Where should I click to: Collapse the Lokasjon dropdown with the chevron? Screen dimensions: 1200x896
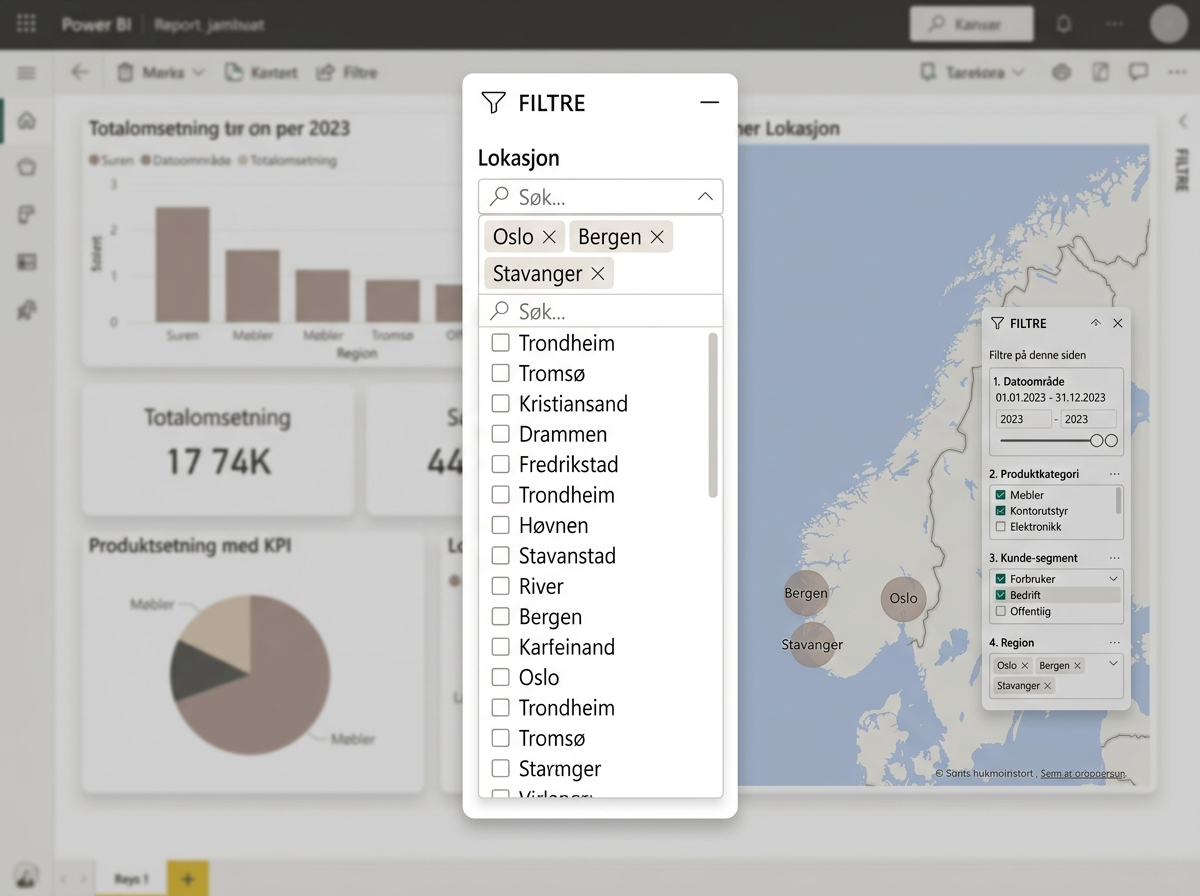pyautogui.click(x=705, y=197)
